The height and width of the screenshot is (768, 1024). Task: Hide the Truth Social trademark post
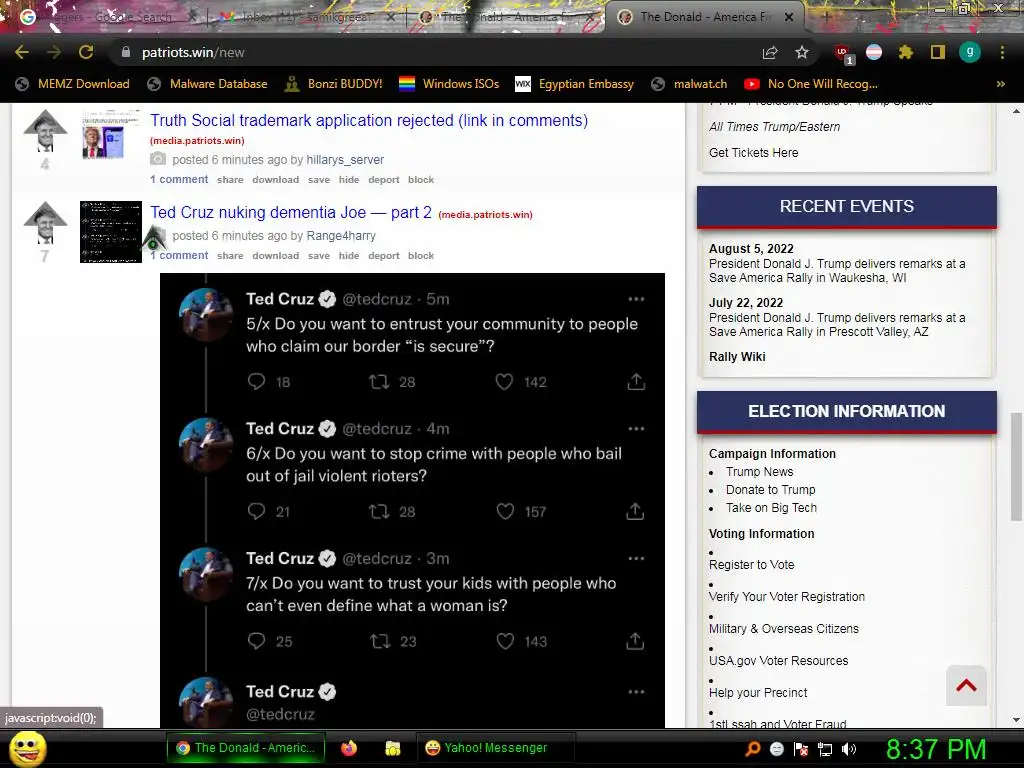click(x=349, y=180)
